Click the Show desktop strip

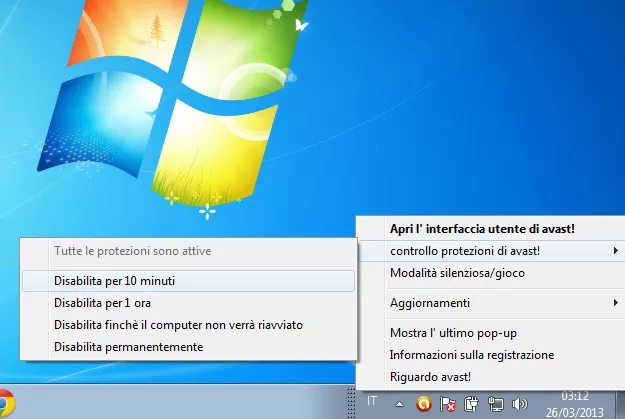620,404
